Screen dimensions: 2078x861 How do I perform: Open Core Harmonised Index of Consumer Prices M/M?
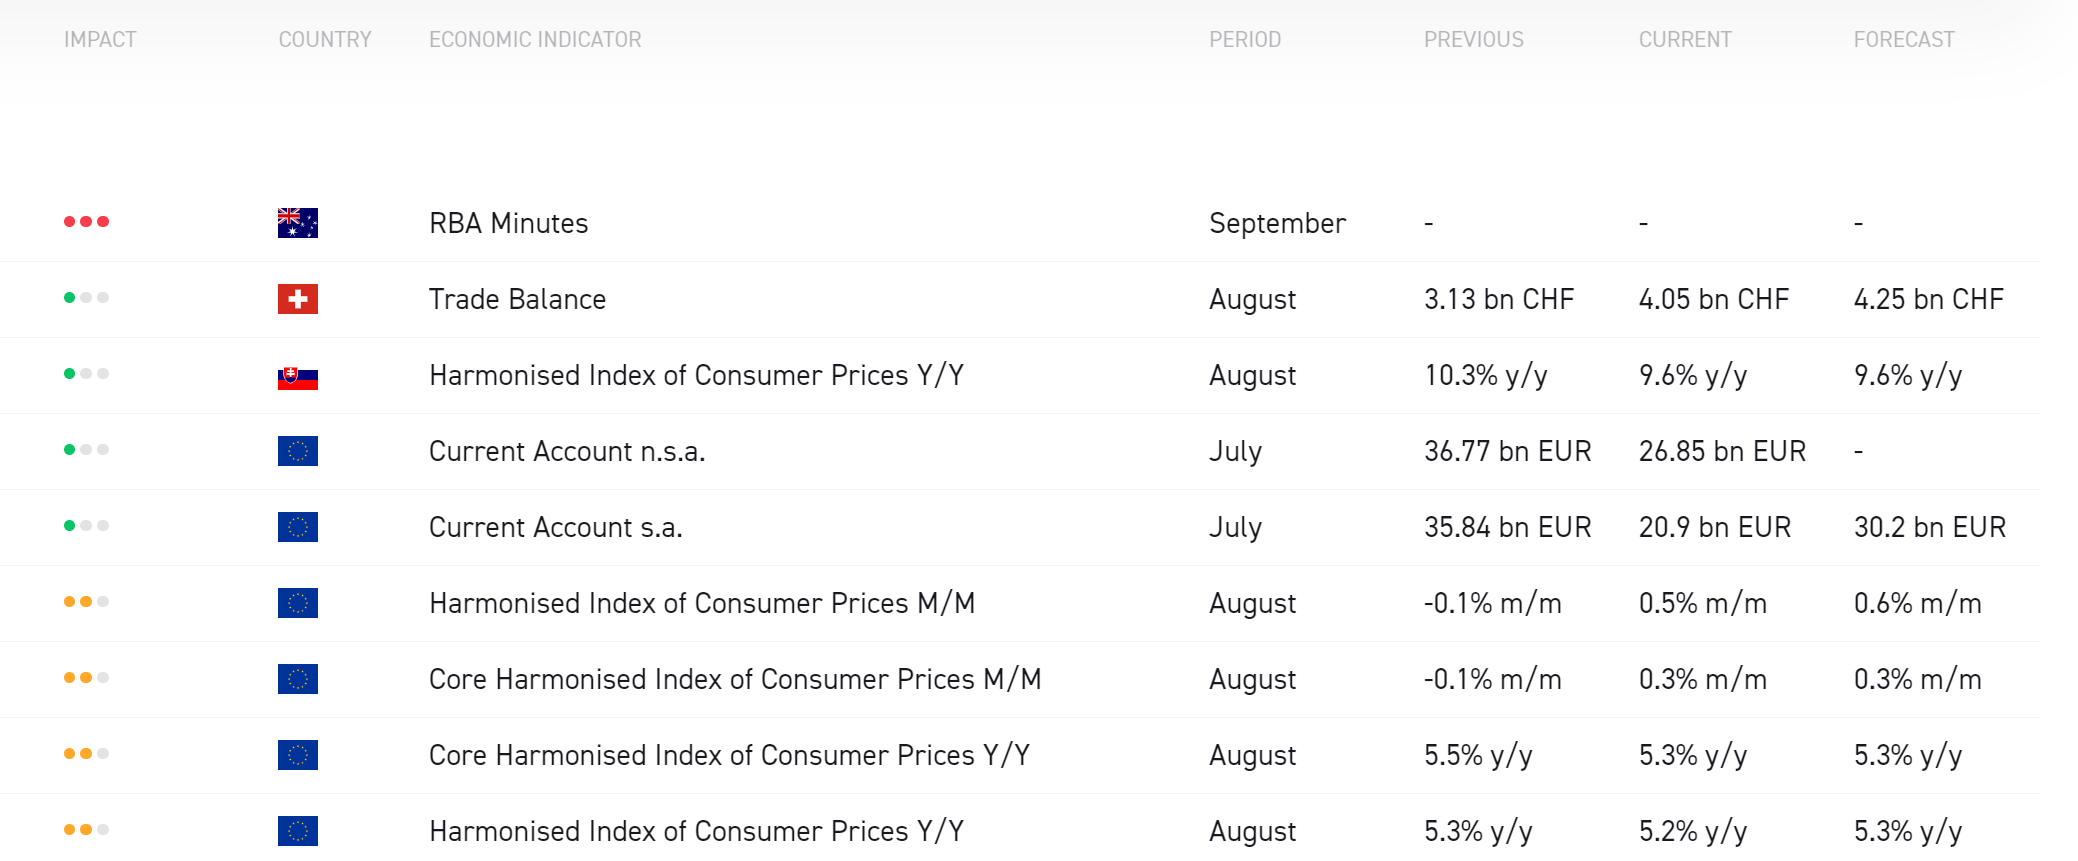coord(735,679)
